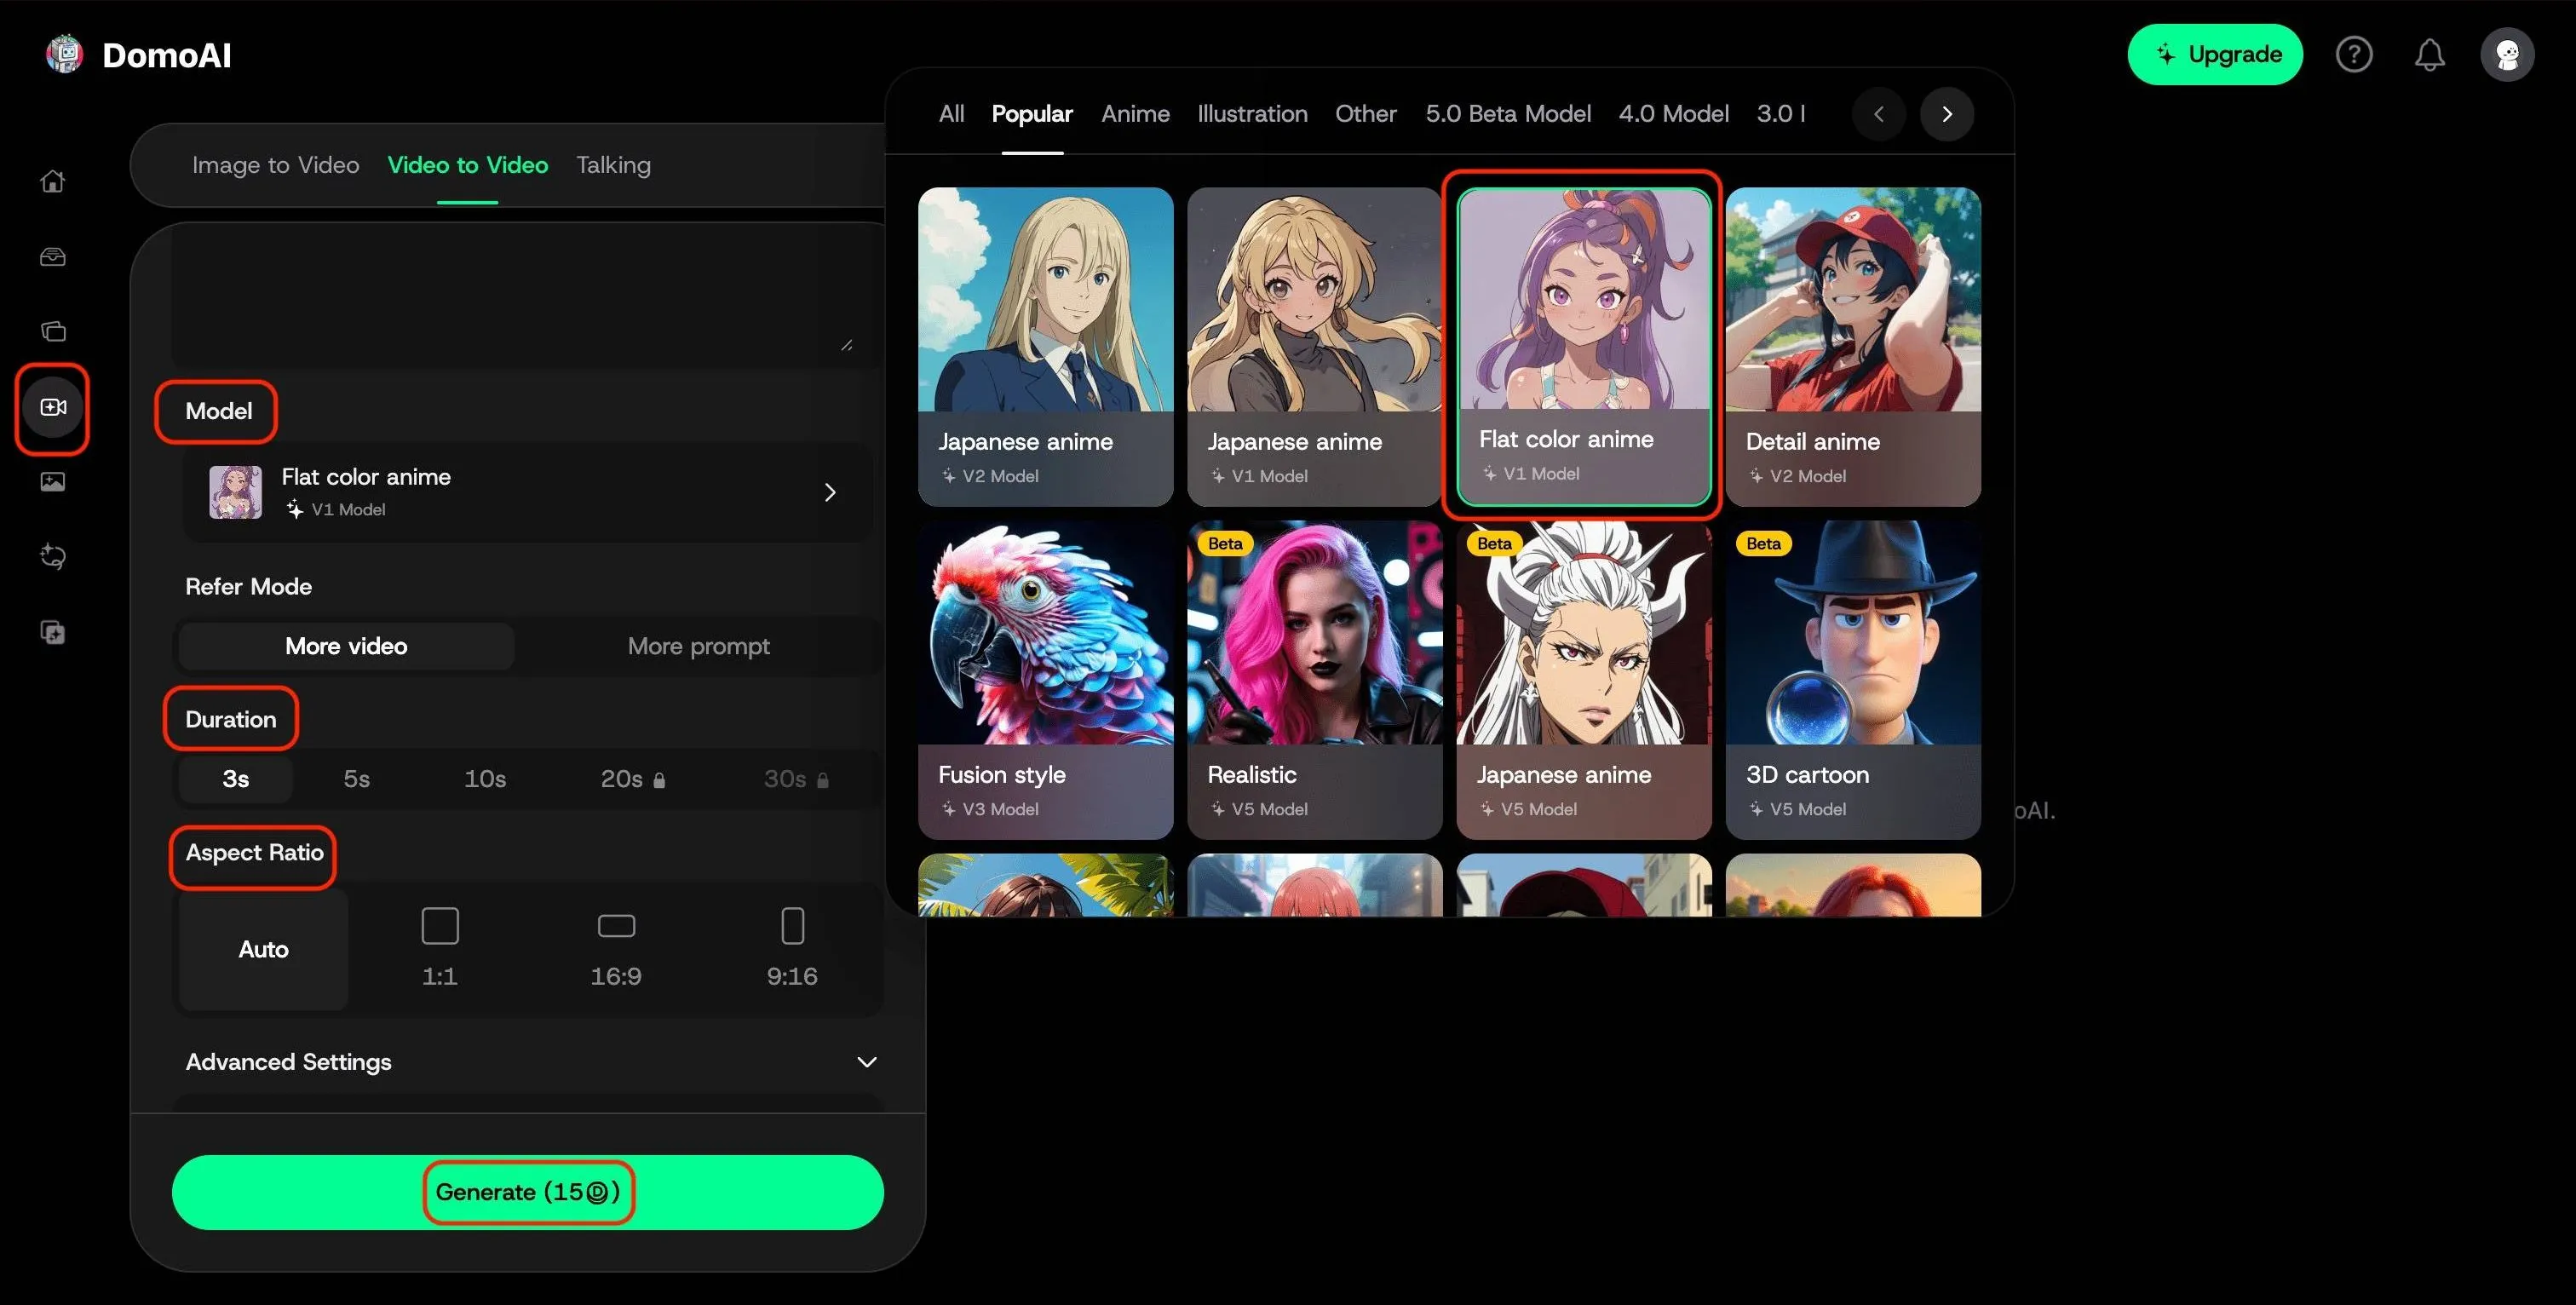
Task: Choose the 16:9 aspect ratio
Action: [x=616, y=946]
